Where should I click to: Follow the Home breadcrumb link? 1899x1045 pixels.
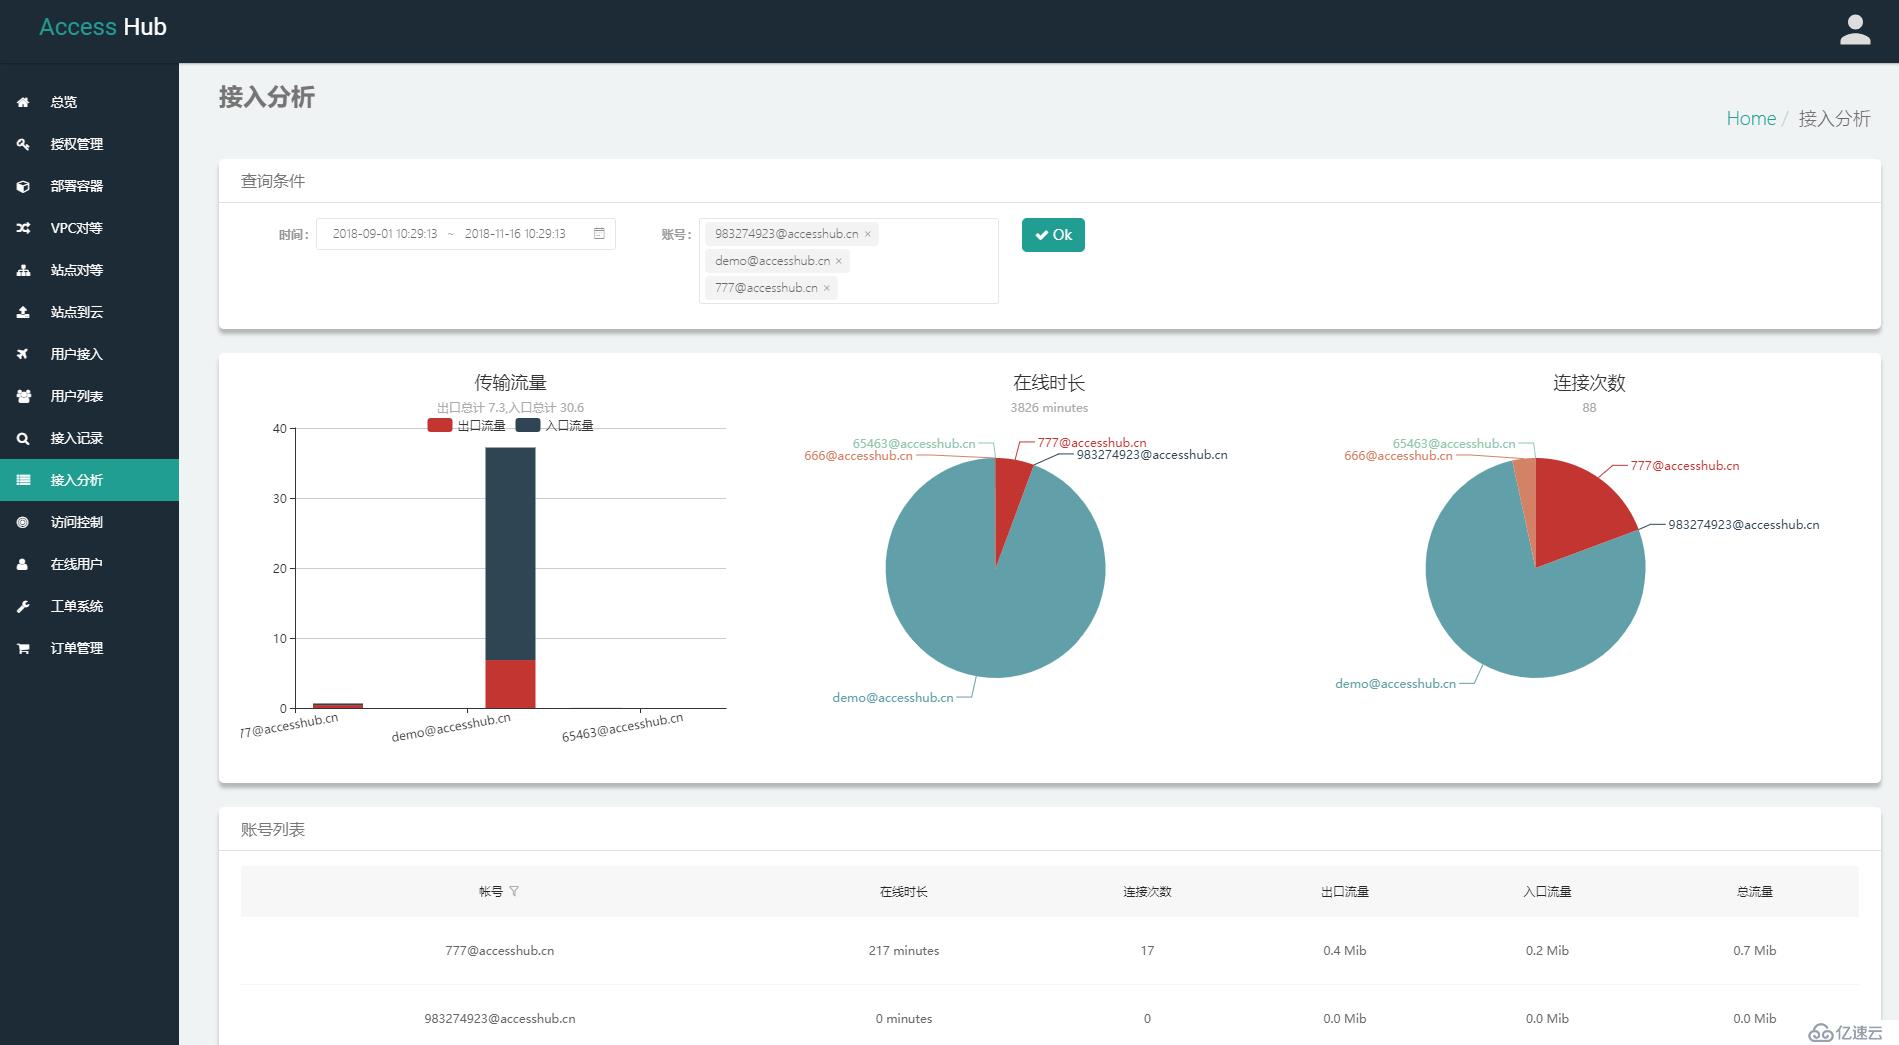coord(1751,118)
